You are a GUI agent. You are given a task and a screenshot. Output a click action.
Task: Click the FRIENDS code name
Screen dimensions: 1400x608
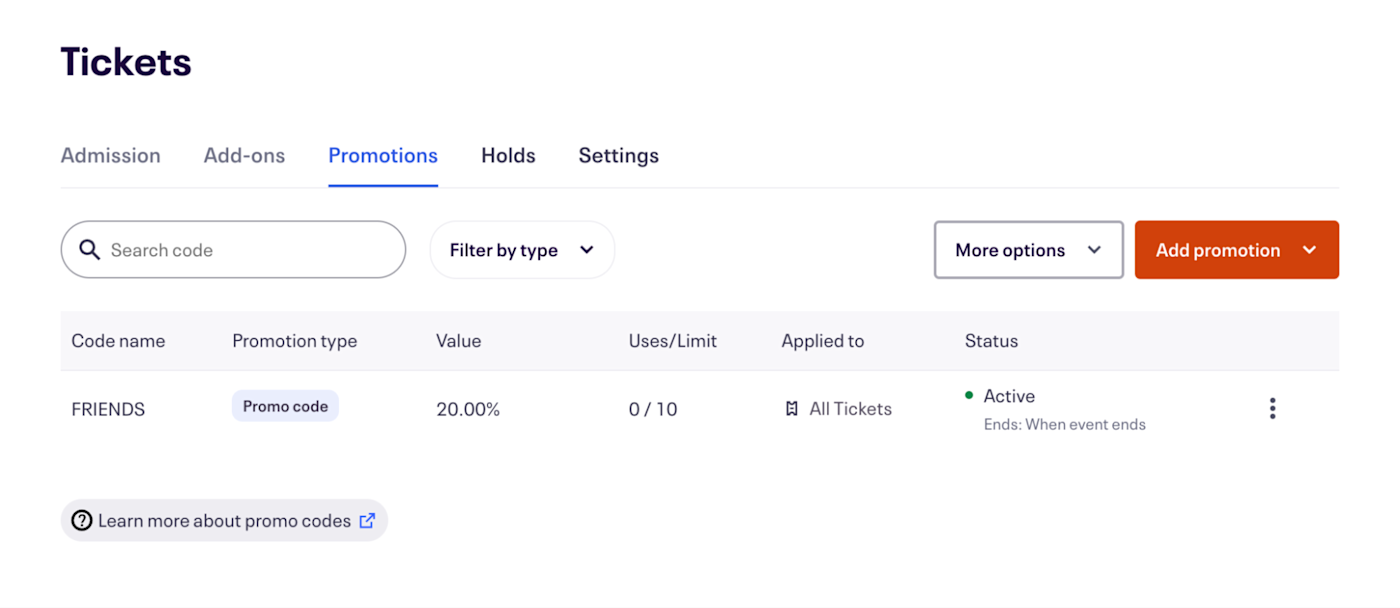(108, 409)
